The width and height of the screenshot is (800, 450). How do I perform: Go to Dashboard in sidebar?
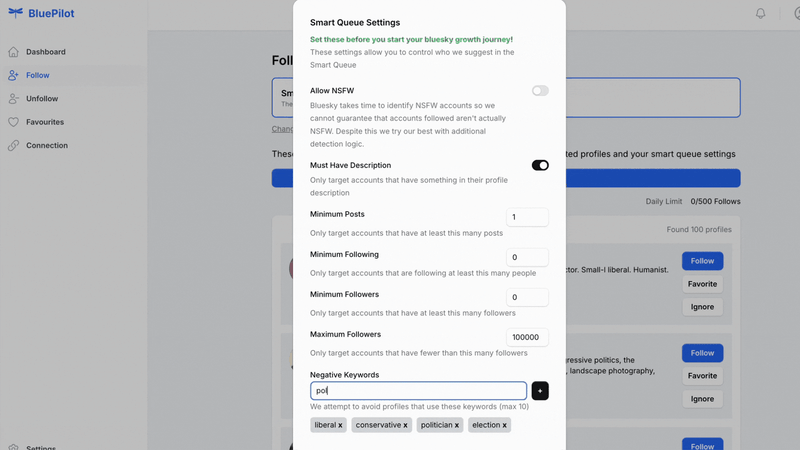[45, 52]
